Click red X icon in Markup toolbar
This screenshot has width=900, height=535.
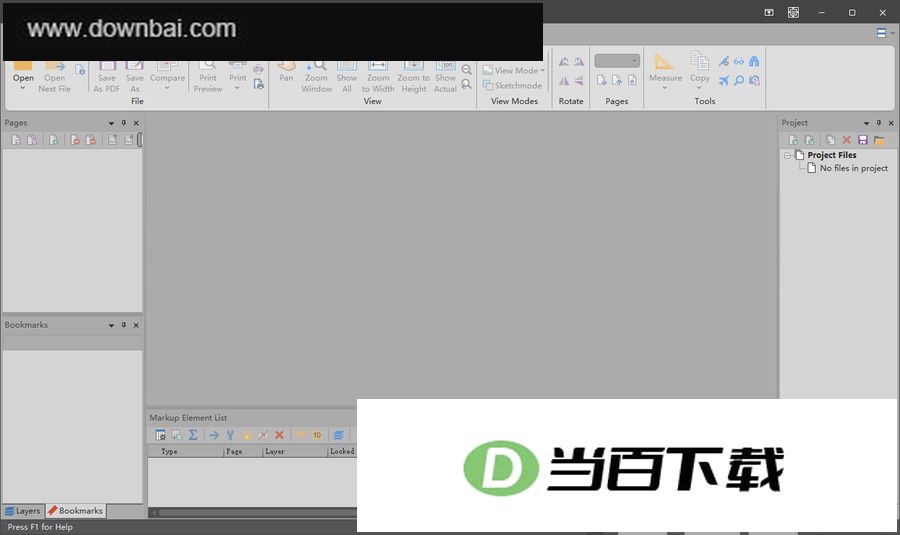[x=280, y=435]
